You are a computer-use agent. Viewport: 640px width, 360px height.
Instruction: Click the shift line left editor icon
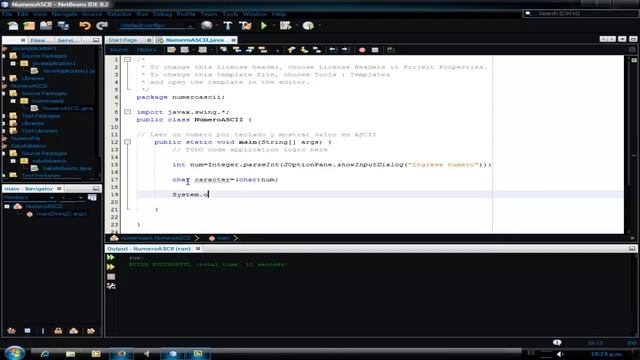coord(333,50)
